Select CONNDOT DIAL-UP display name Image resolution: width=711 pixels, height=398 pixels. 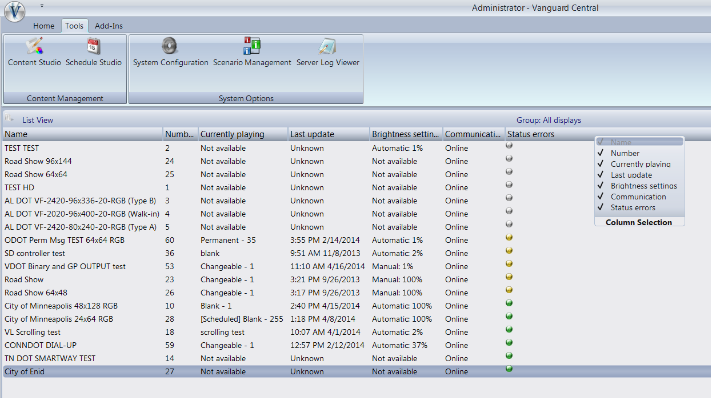40,345
